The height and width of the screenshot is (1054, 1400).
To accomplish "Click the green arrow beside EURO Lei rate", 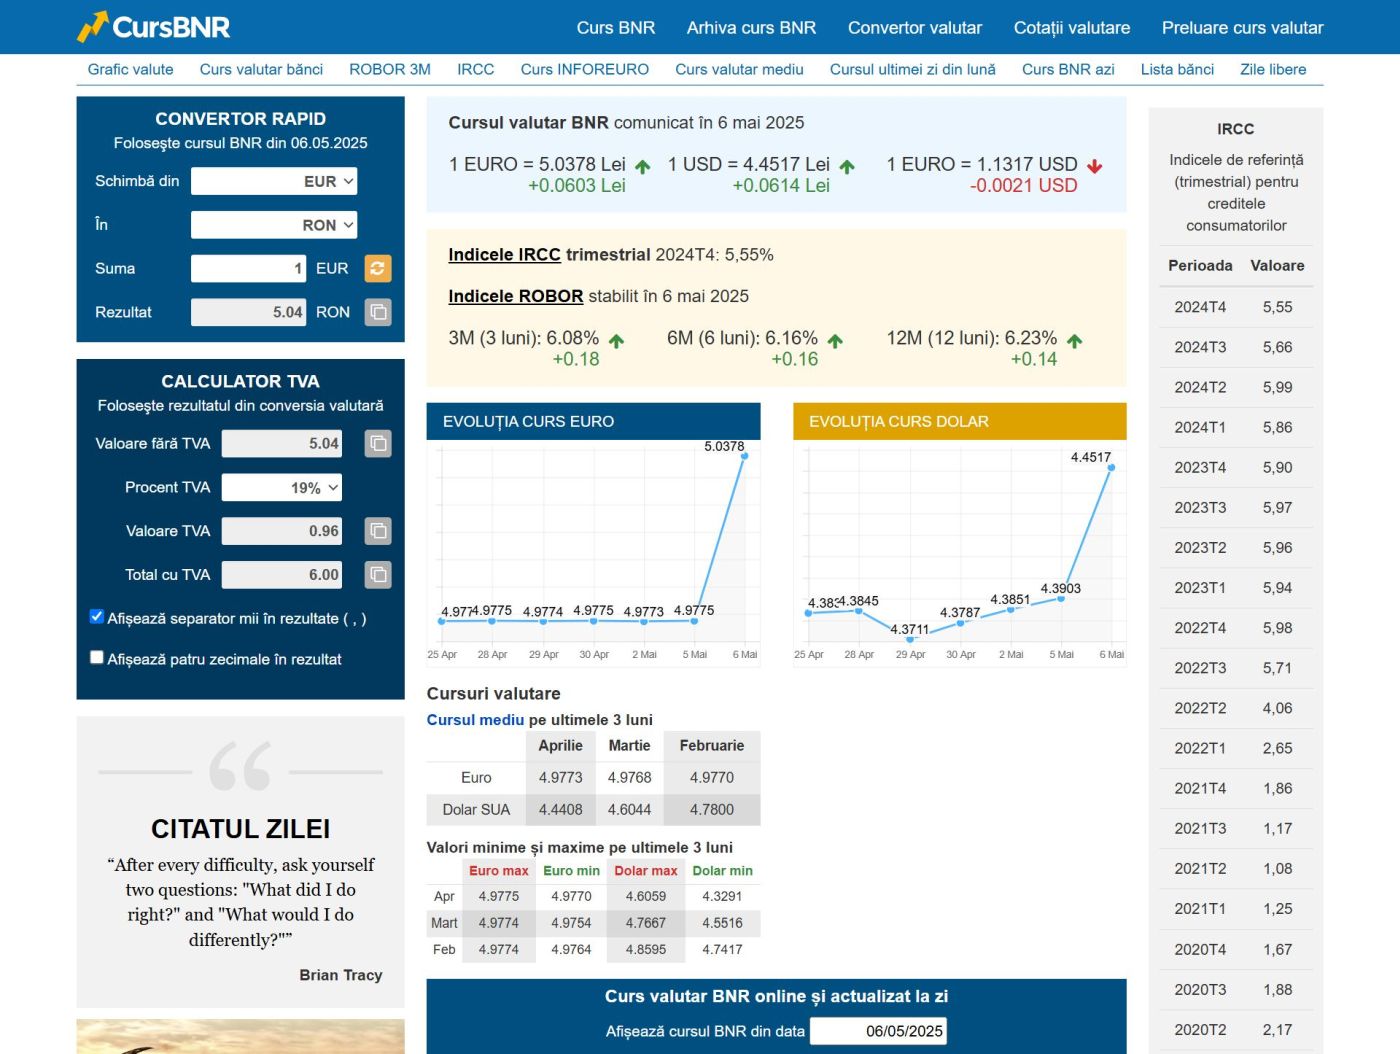I will (x=642, y=167).
